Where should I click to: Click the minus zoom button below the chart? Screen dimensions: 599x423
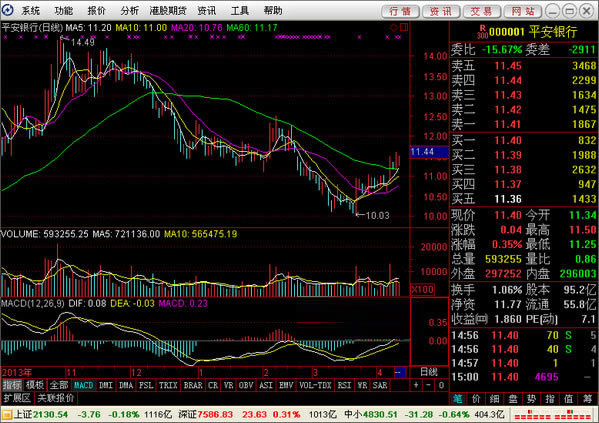click(x=428, y=385)
